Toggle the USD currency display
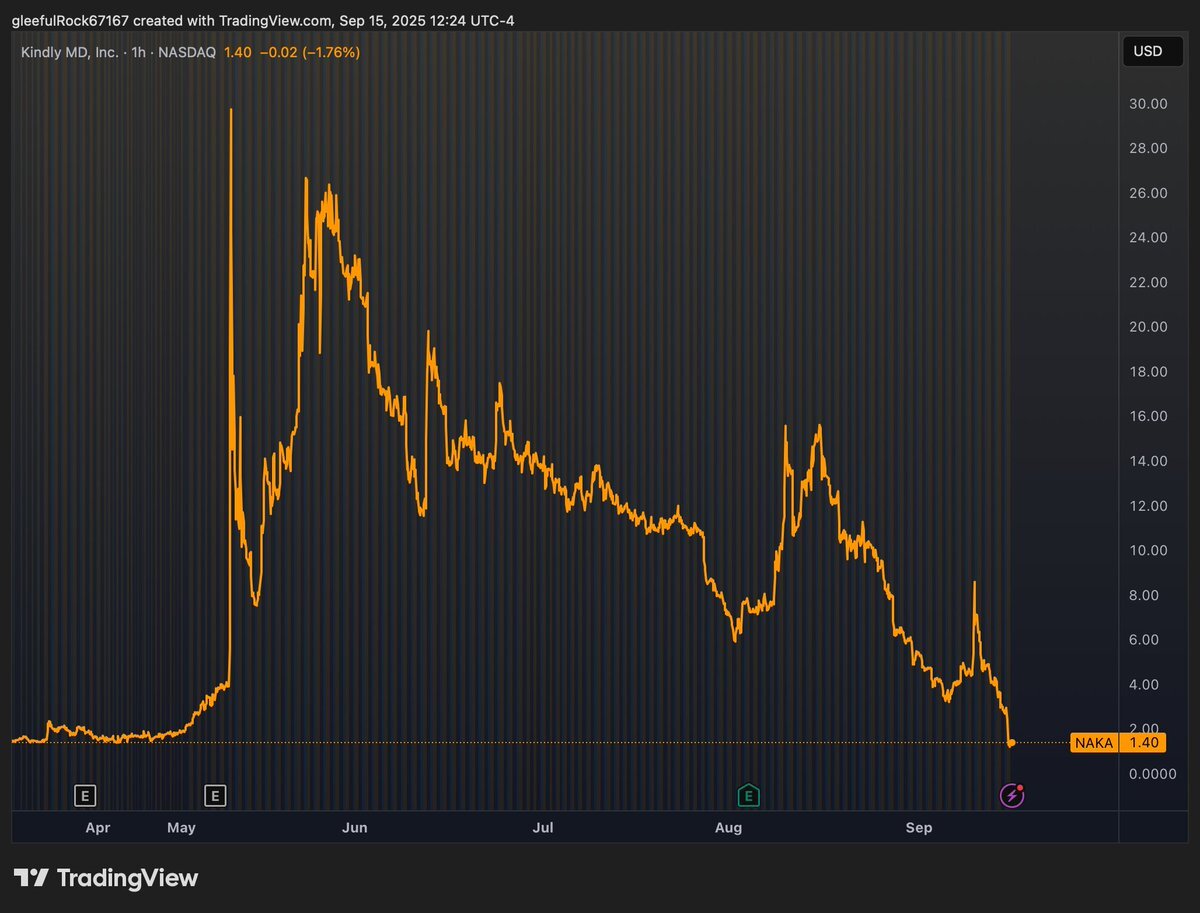The width and height of the screenshot is (1200, 913). pyautogui.click(x=1152, y=51)
